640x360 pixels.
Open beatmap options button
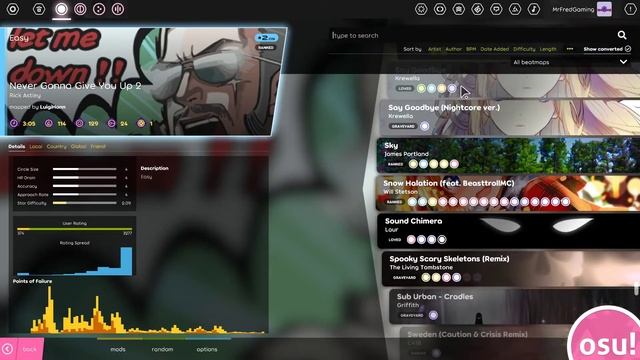tap(207, 349)
